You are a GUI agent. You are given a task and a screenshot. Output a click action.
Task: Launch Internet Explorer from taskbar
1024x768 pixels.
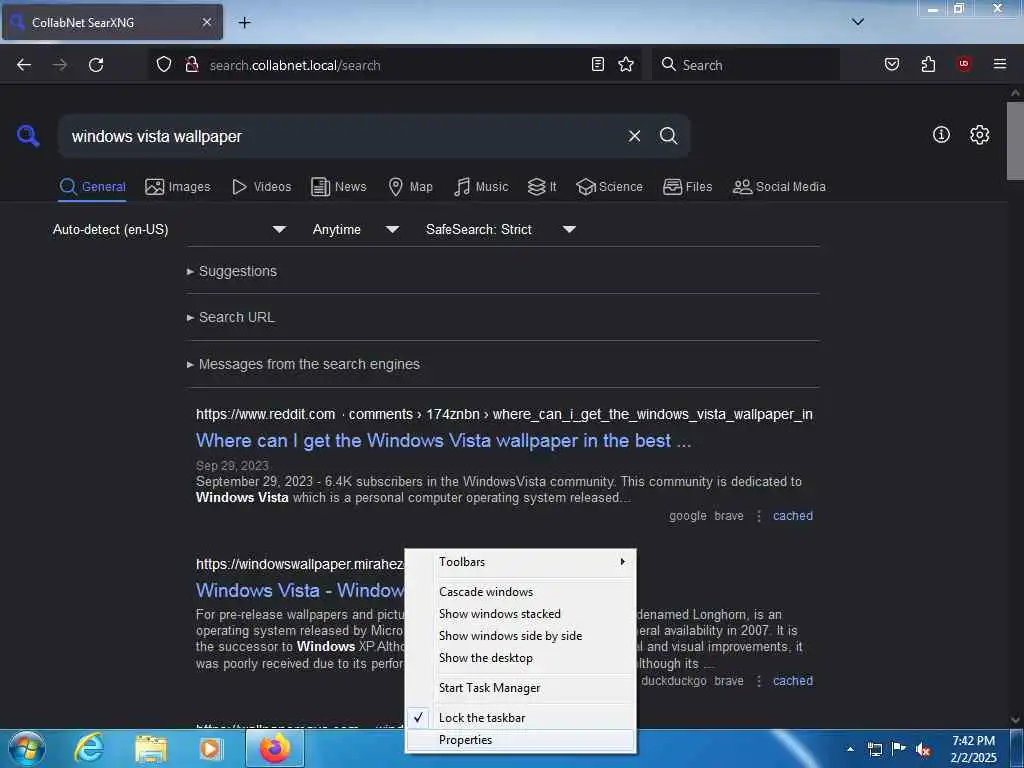pos(89,749)
